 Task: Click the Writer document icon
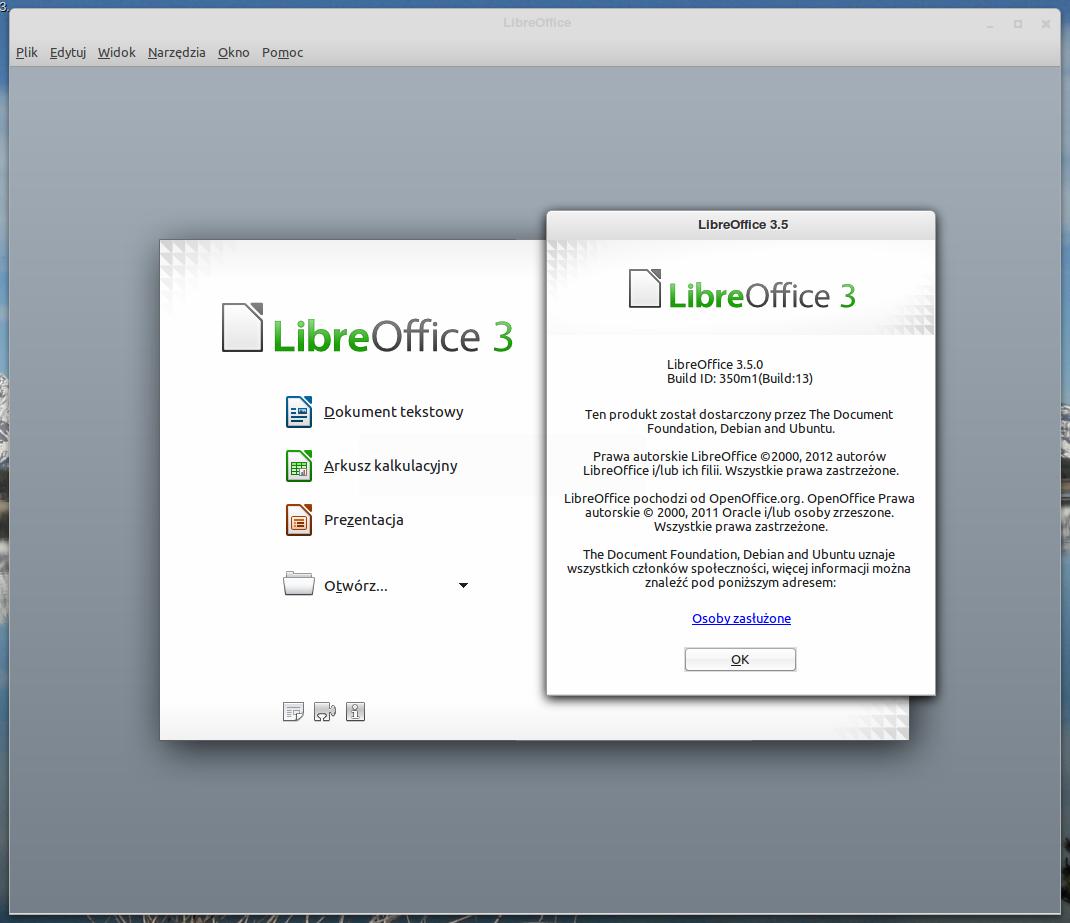pos(299,412)
